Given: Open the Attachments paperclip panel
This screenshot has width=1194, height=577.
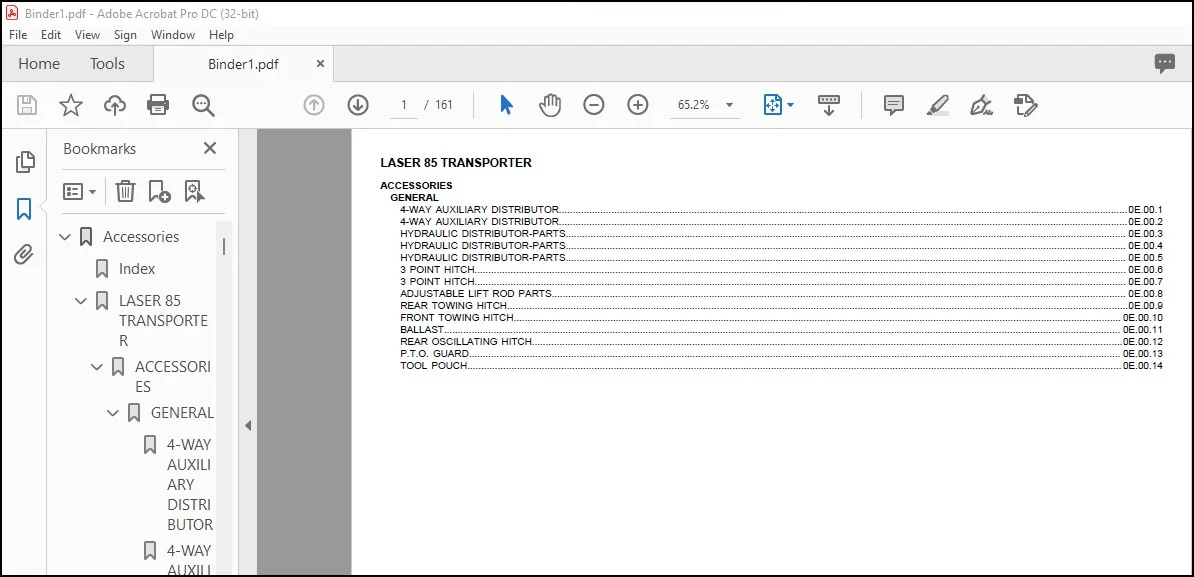Looking at the screenshot, I should coord(24,254).
